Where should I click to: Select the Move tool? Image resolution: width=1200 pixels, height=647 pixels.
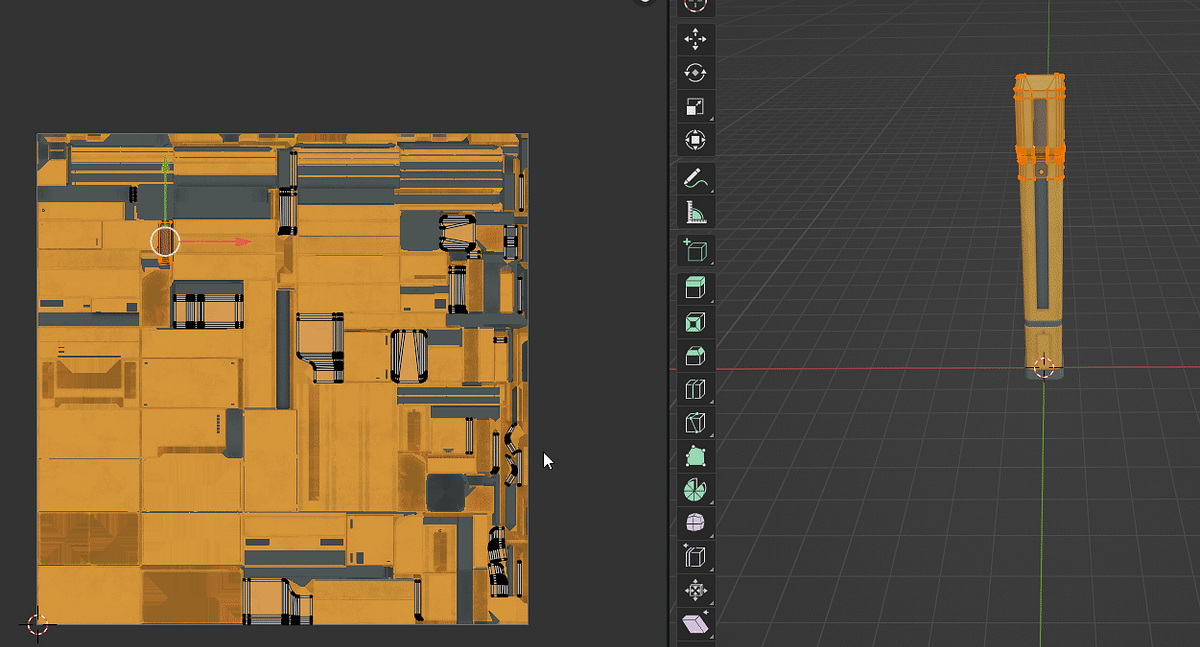[693, 38]
